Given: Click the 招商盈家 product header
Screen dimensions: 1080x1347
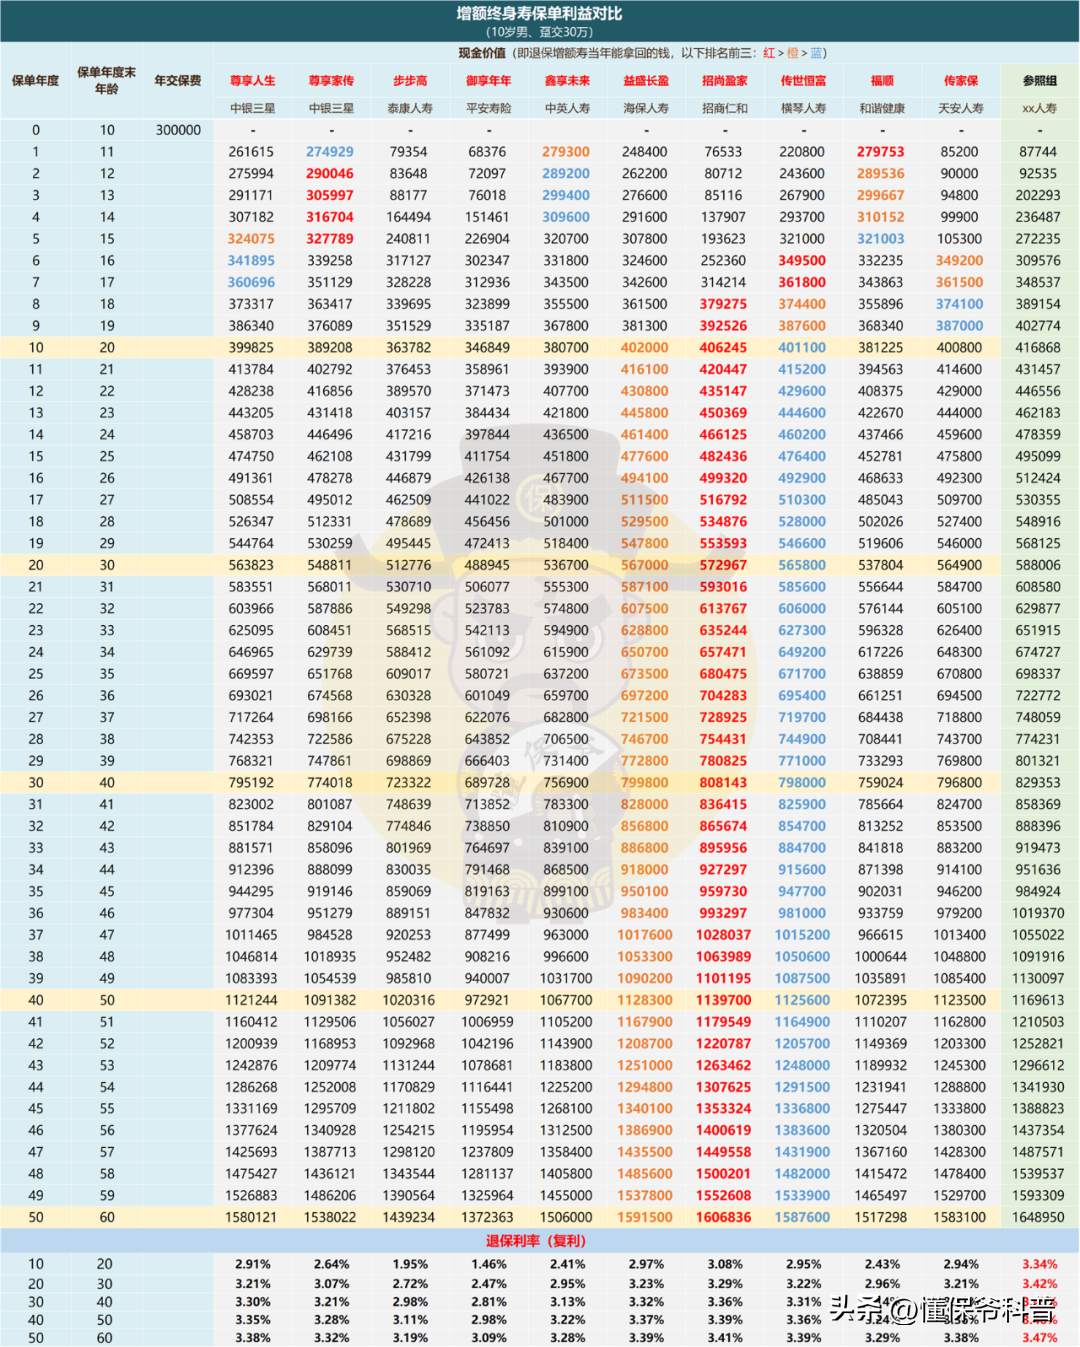Looking at the screenshot, I should pos(724,81).
